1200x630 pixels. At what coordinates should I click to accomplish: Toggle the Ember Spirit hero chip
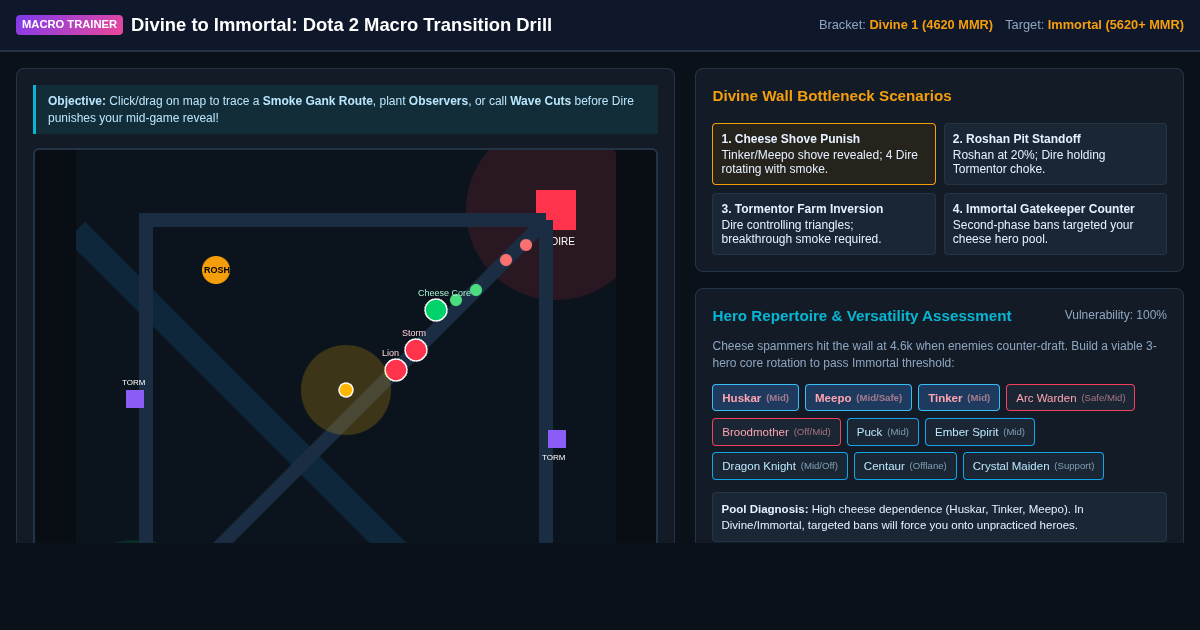980,432
